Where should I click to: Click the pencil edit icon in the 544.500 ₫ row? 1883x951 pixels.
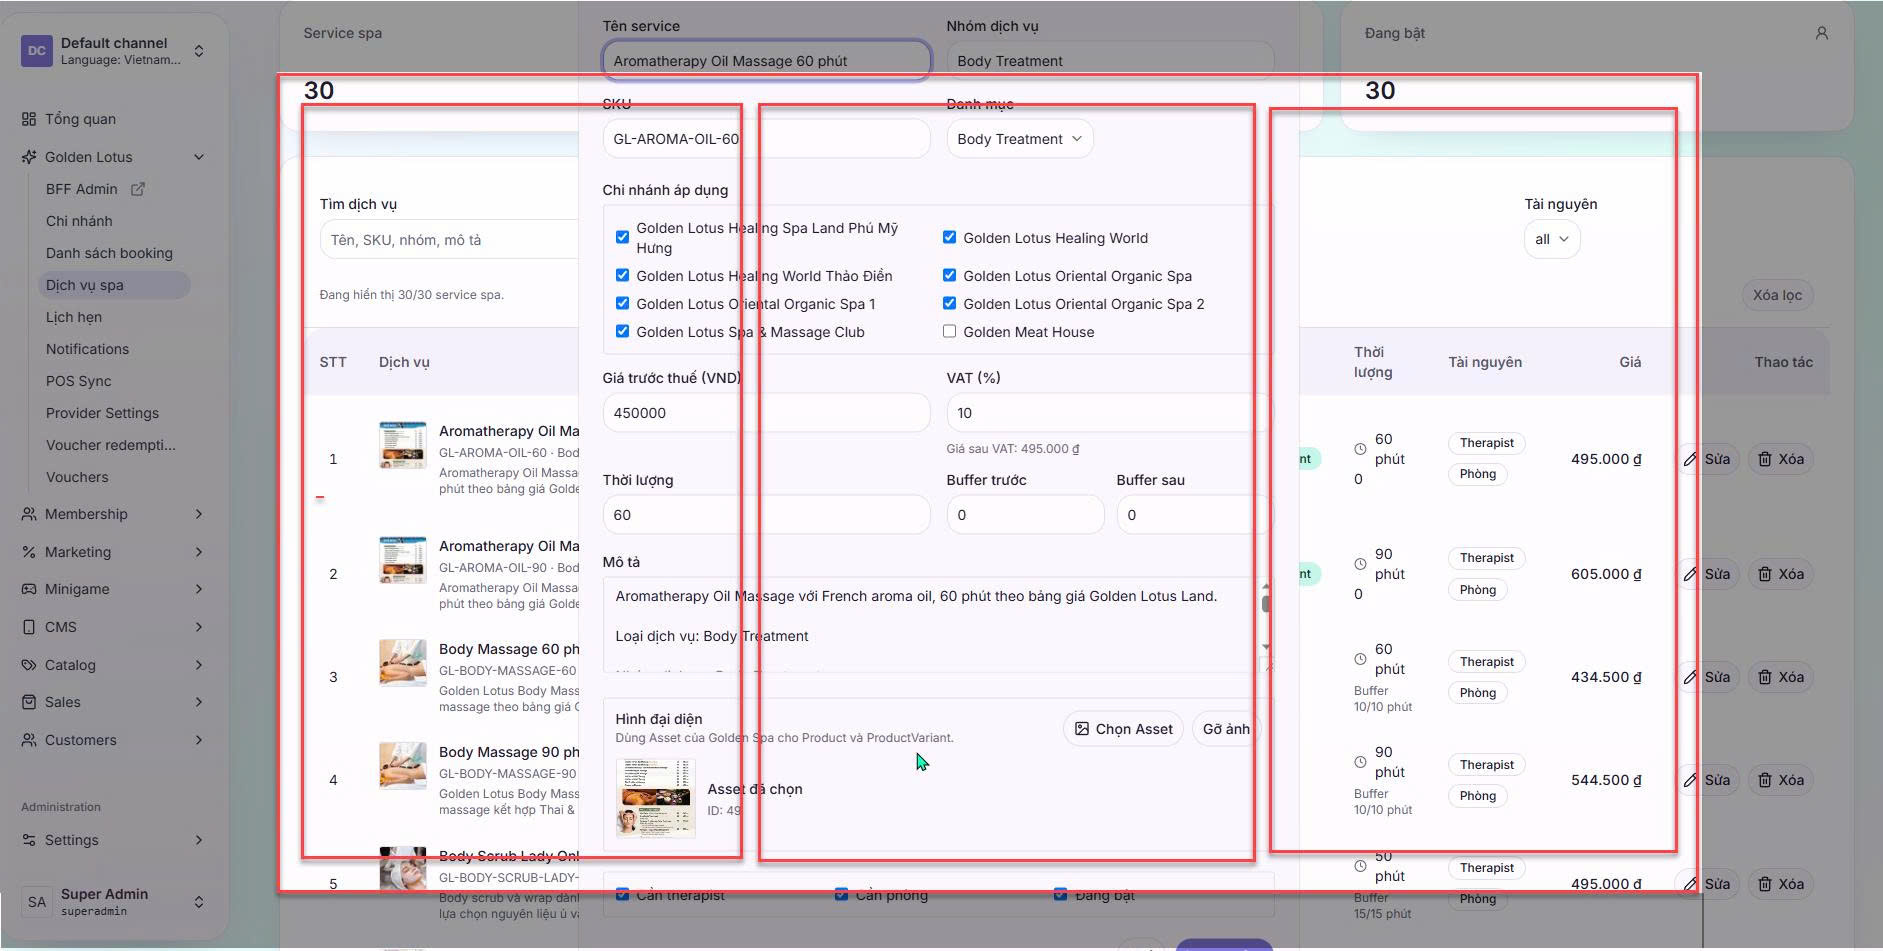pos(1690,780)
